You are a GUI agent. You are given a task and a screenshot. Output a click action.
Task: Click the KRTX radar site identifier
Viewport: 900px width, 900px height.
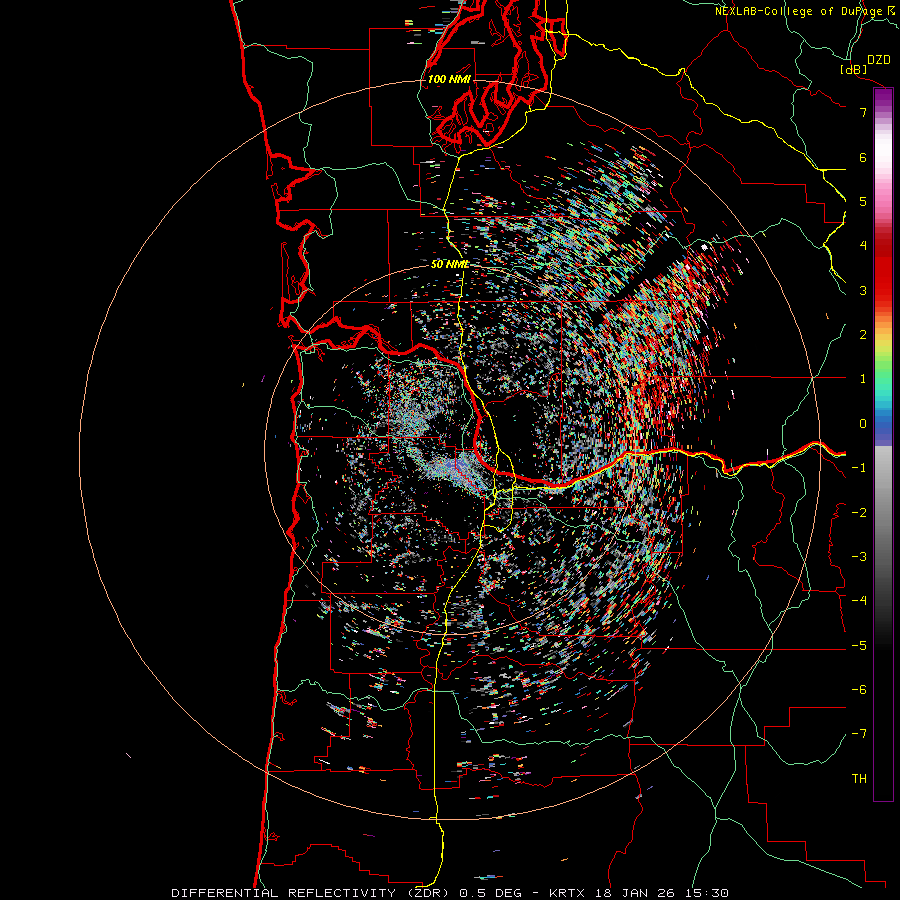click(567, 893)
